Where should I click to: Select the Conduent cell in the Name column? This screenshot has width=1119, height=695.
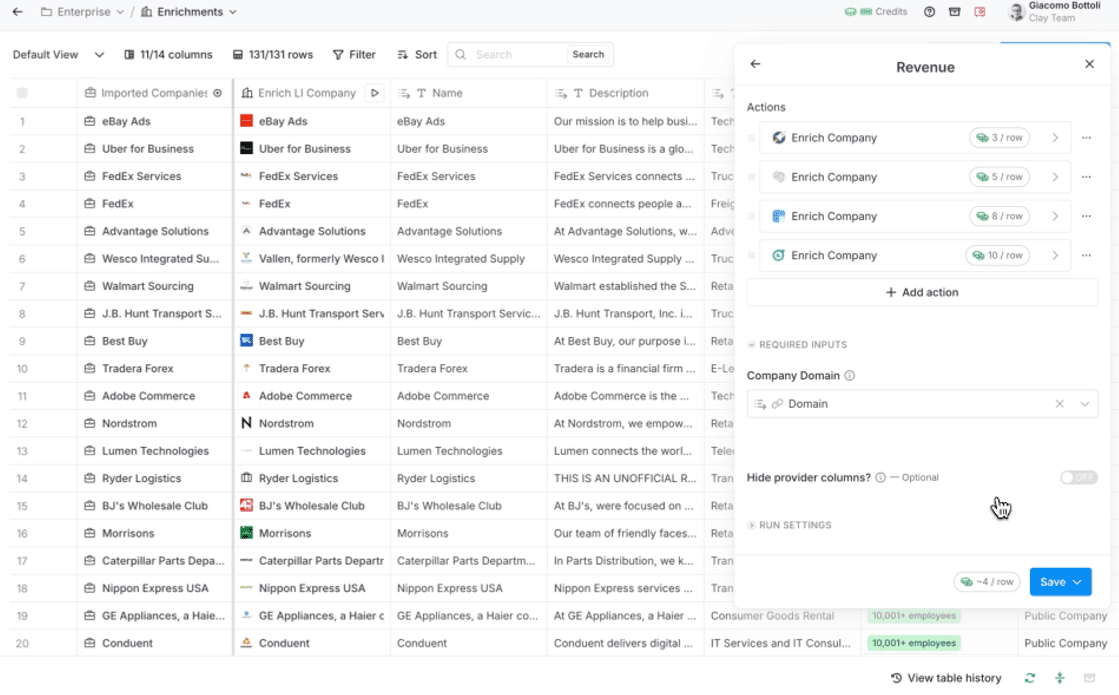(468, 643)
